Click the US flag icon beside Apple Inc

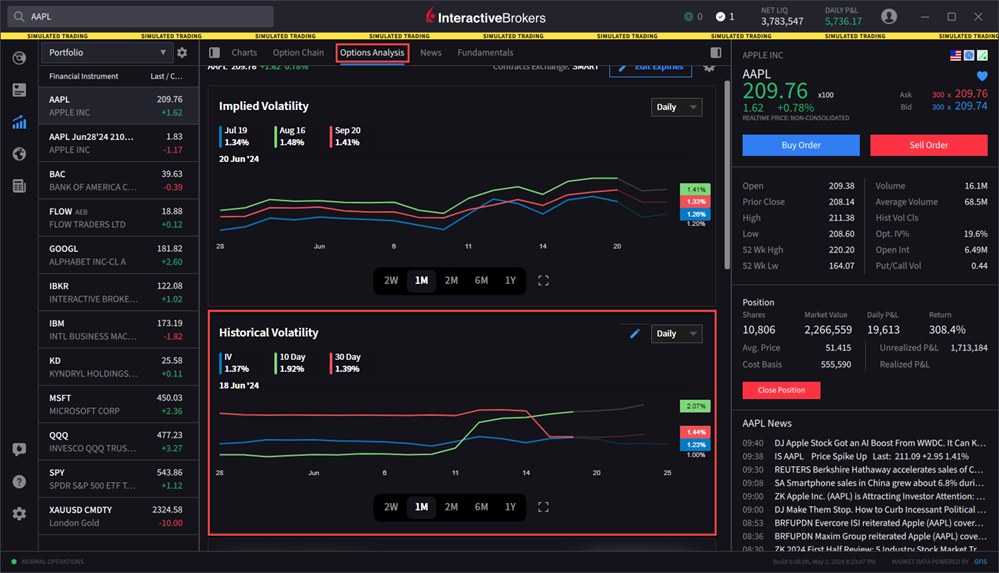(956, 55)
